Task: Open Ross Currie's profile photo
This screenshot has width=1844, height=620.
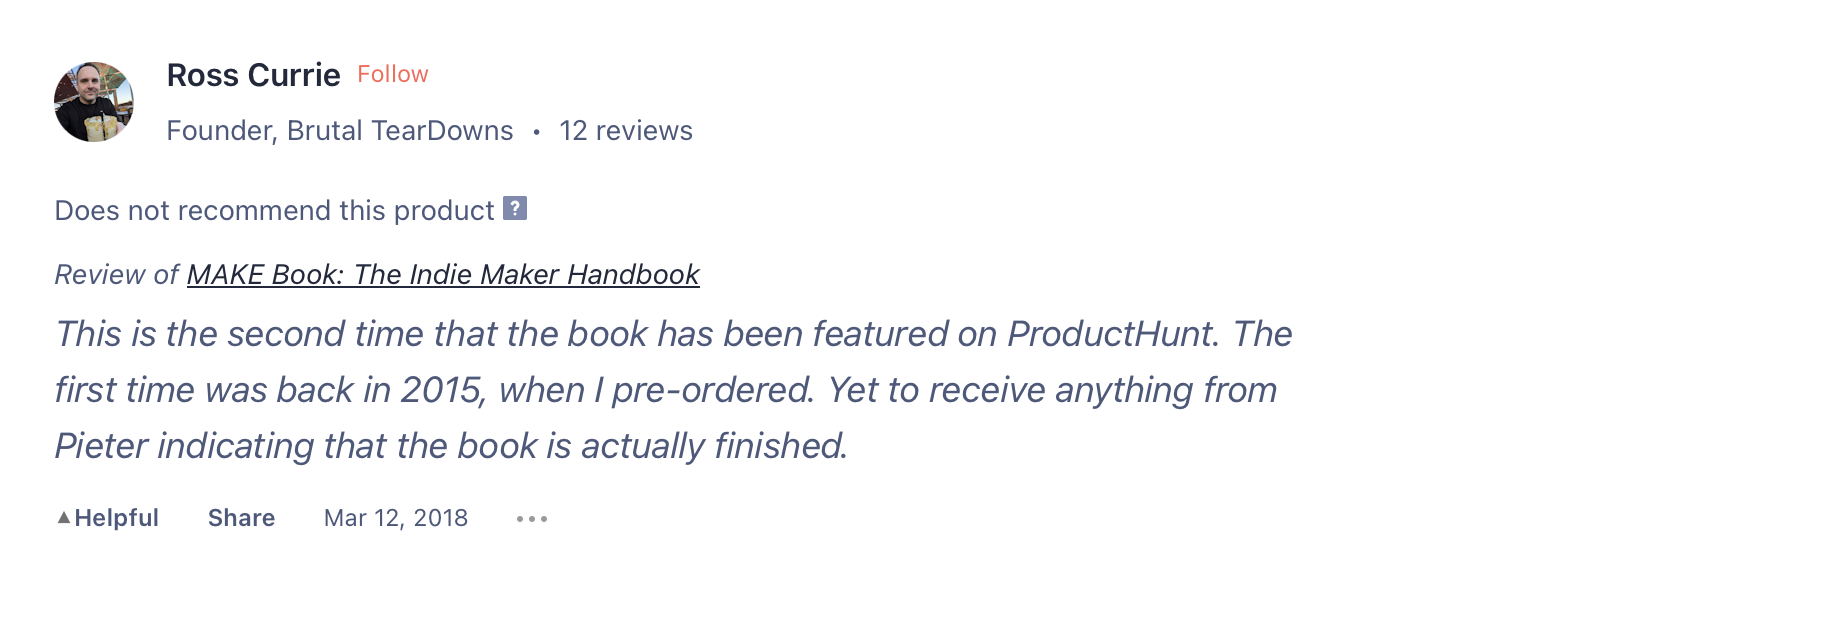Action: coord(94,102)
